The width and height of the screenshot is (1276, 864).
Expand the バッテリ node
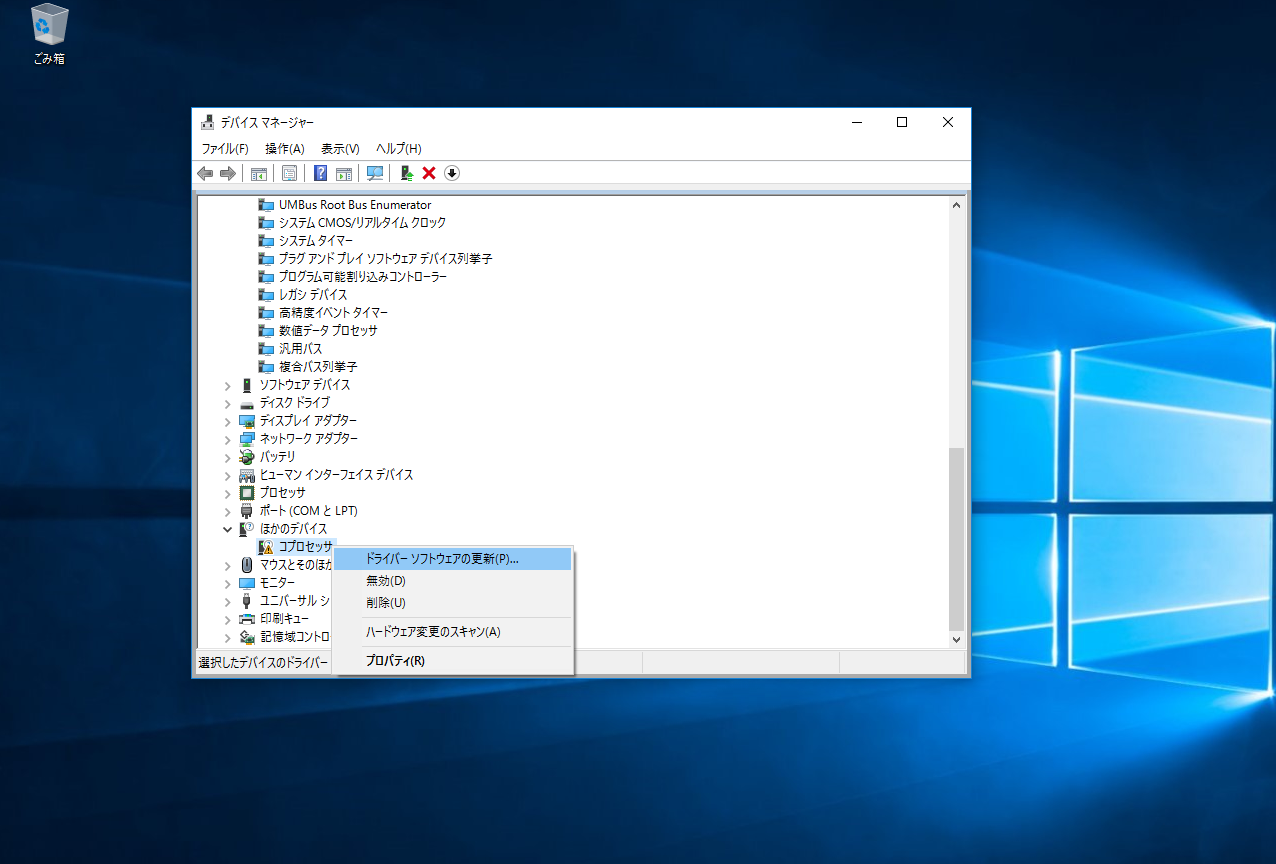[228, 457]
